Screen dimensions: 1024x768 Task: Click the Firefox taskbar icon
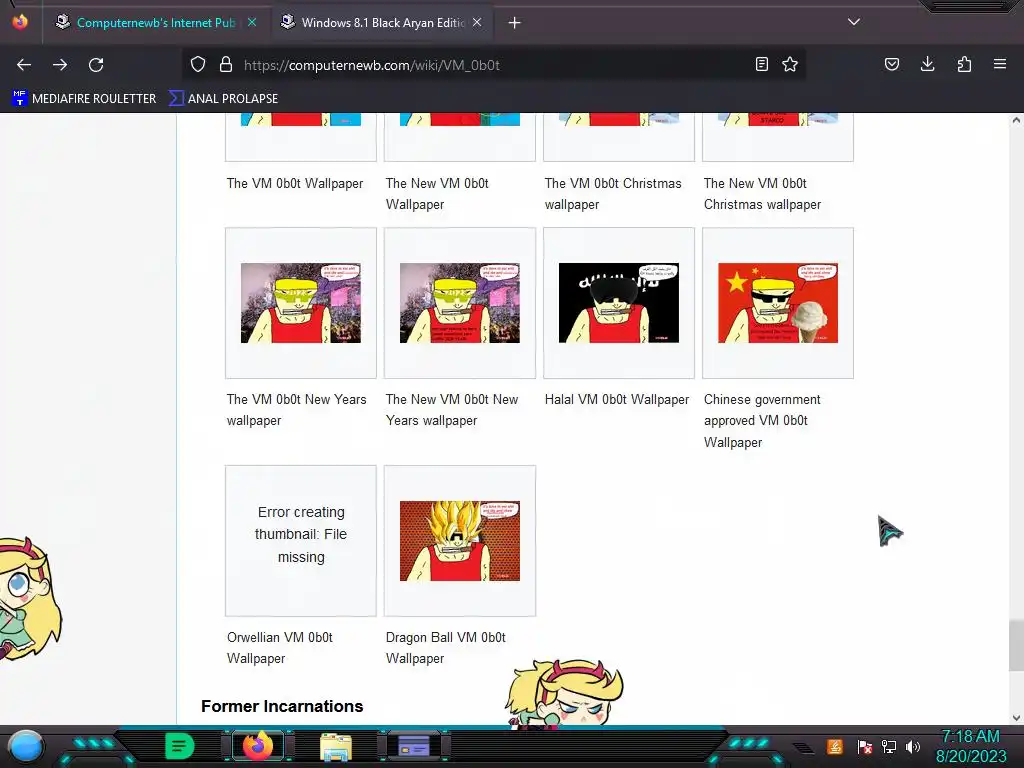click(x=258, y=746)
